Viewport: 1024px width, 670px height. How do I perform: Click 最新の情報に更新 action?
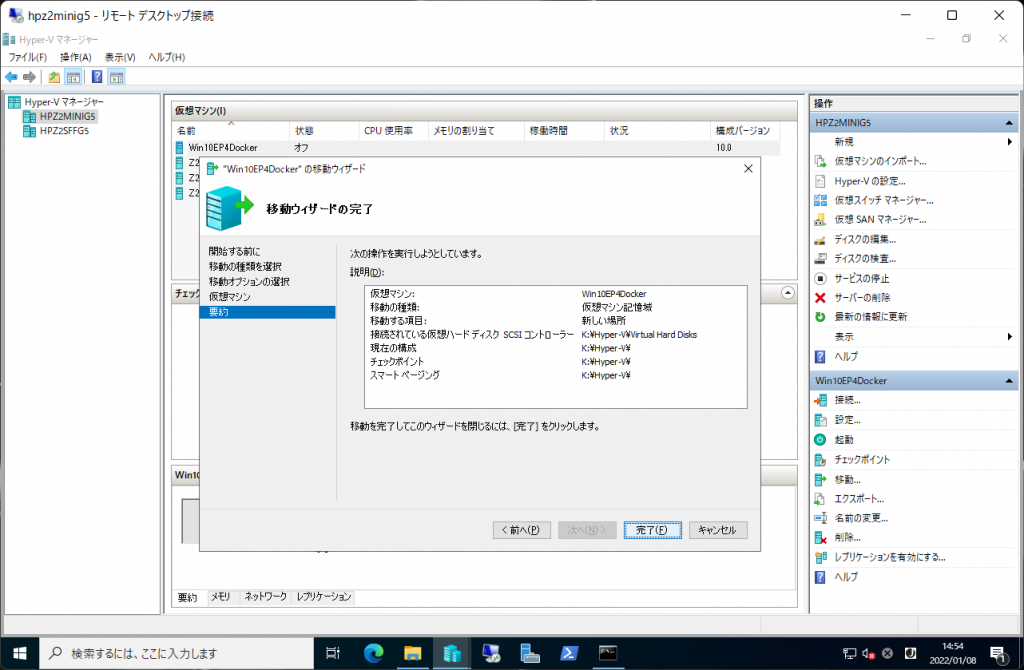click(x=871, y=317)
